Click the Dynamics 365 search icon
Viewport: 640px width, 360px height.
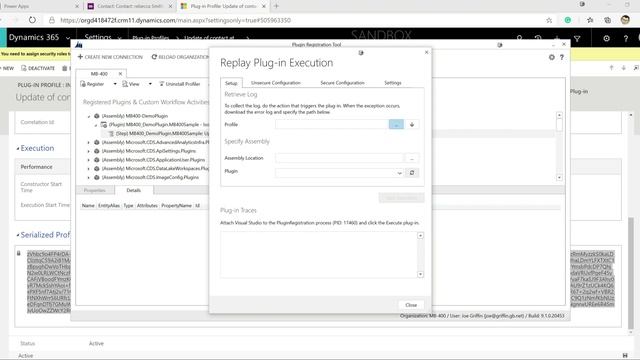click(x=519, y=38)
